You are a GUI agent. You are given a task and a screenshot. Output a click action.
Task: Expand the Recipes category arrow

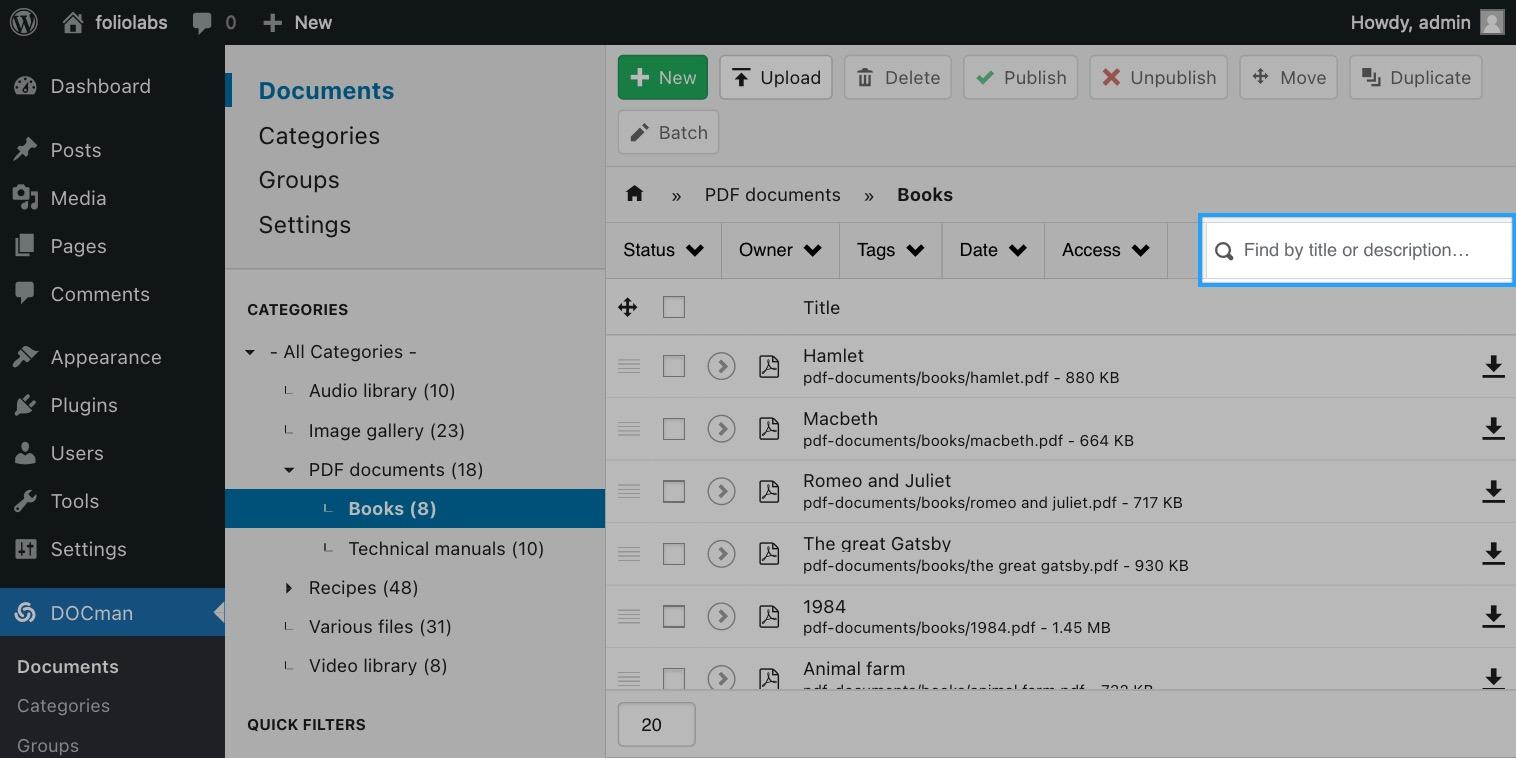pos(289,588)
